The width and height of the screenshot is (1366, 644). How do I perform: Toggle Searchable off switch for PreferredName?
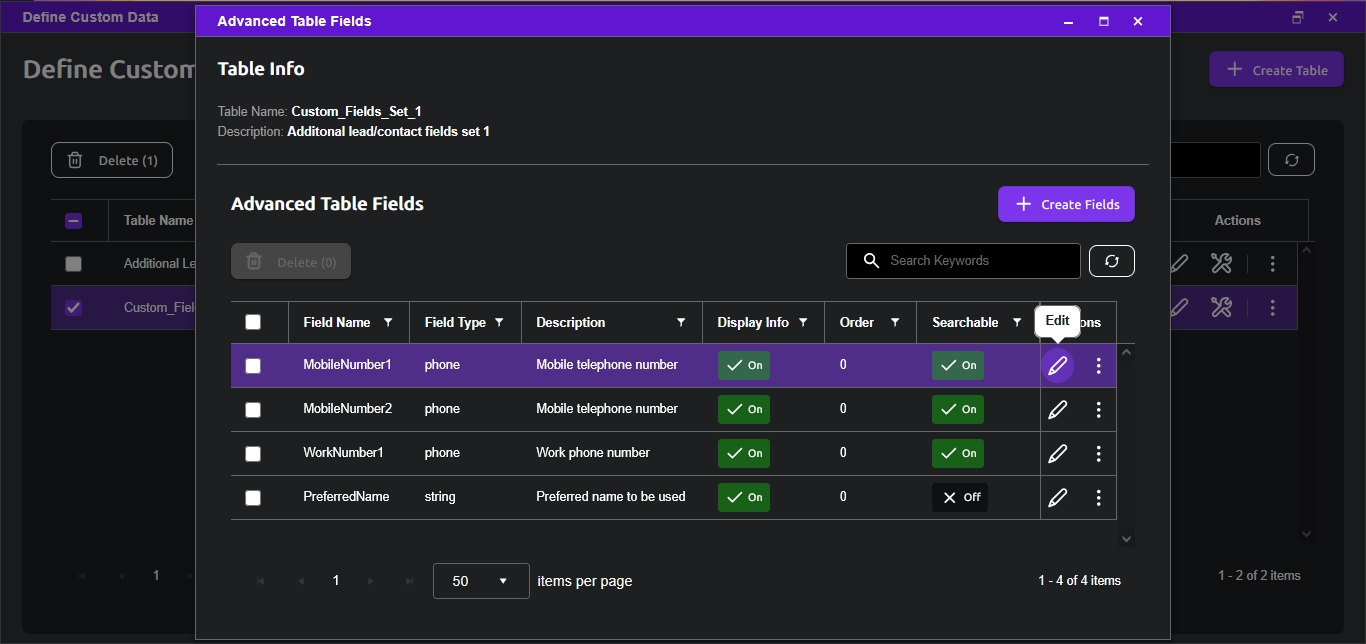960,497
